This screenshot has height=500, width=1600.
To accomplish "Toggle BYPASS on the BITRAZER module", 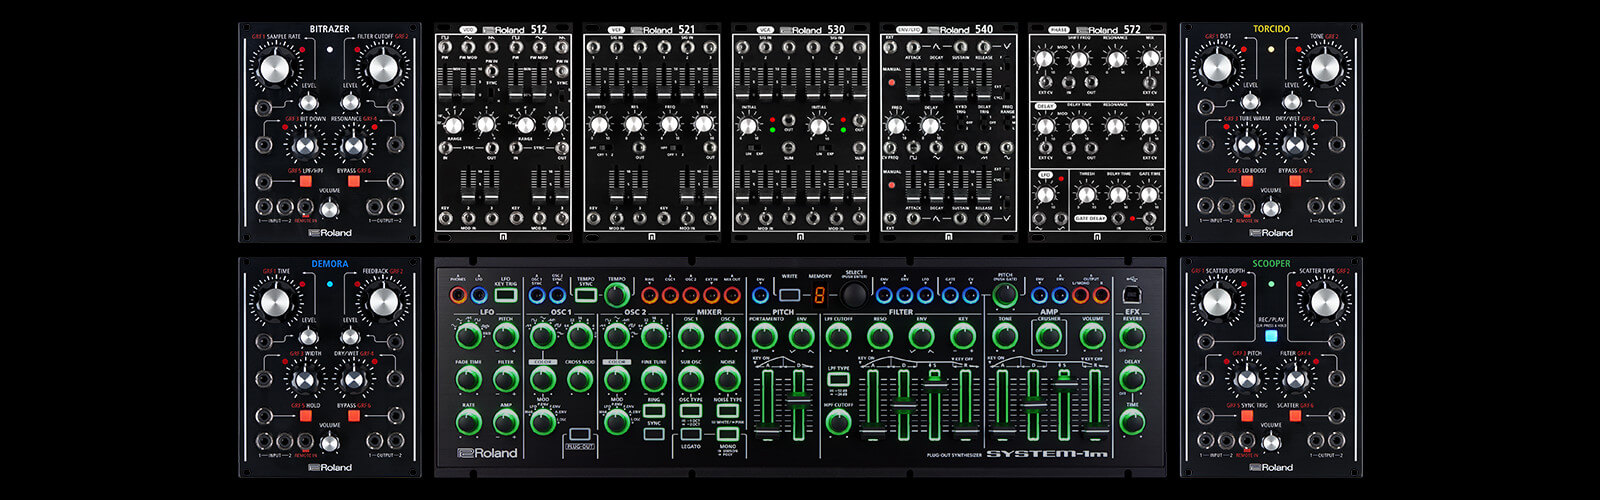I will [x=353, y=181].
